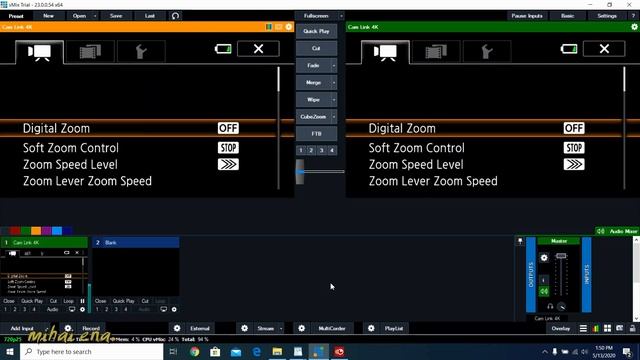Screen dimensions: 640x360
Task: Click the padlock icon at bottom right
Action: pos(632,329)
